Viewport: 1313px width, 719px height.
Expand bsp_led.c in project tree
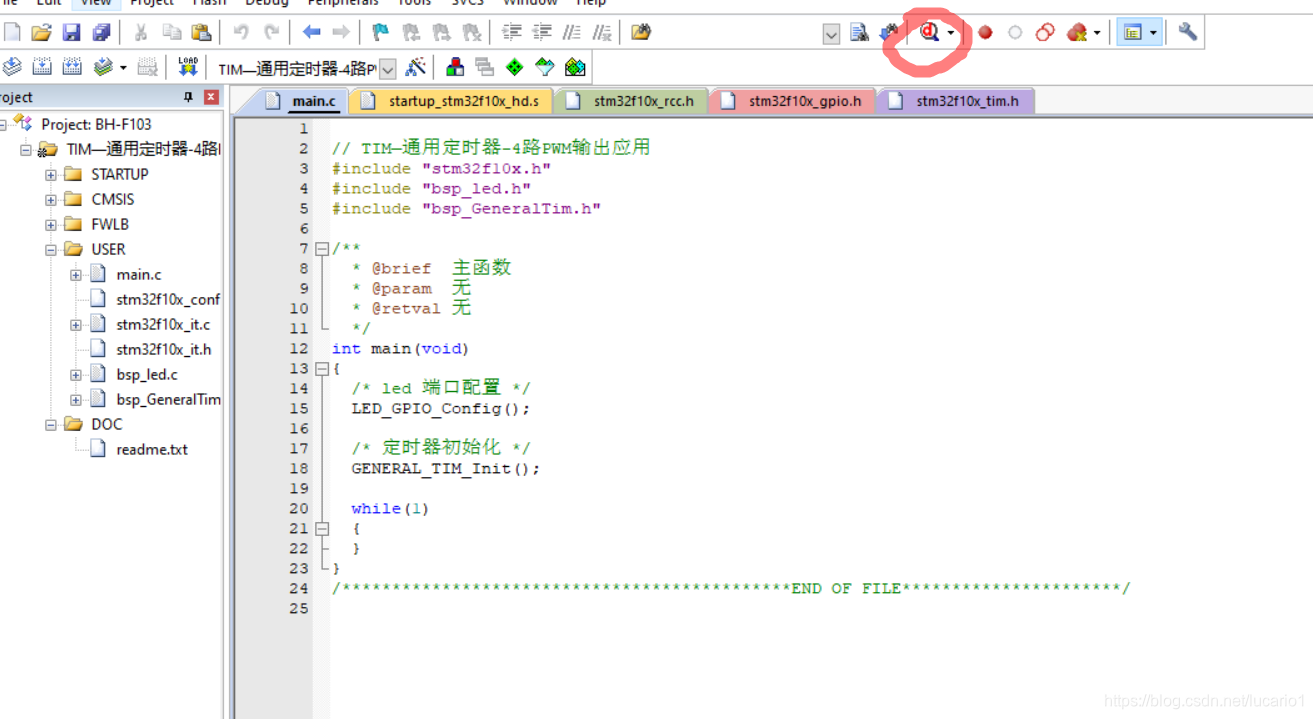76,374
